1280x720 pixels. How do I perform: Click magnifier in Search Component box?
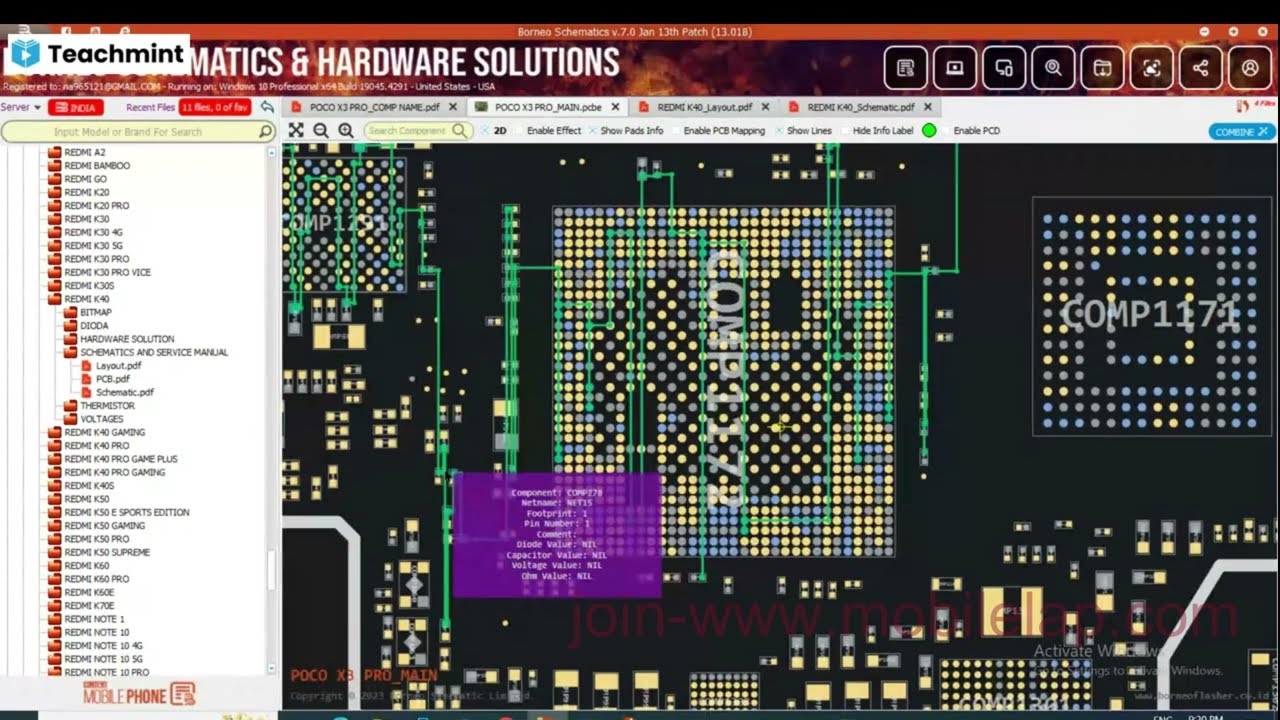[459, 130]
